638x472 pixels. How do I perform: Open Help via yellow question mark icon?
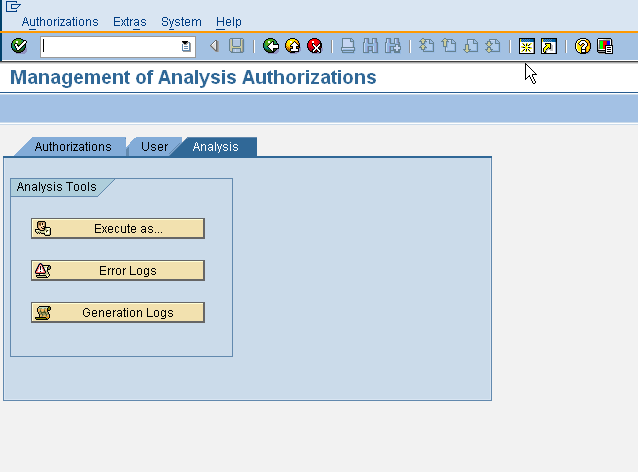tap(582, 46)
